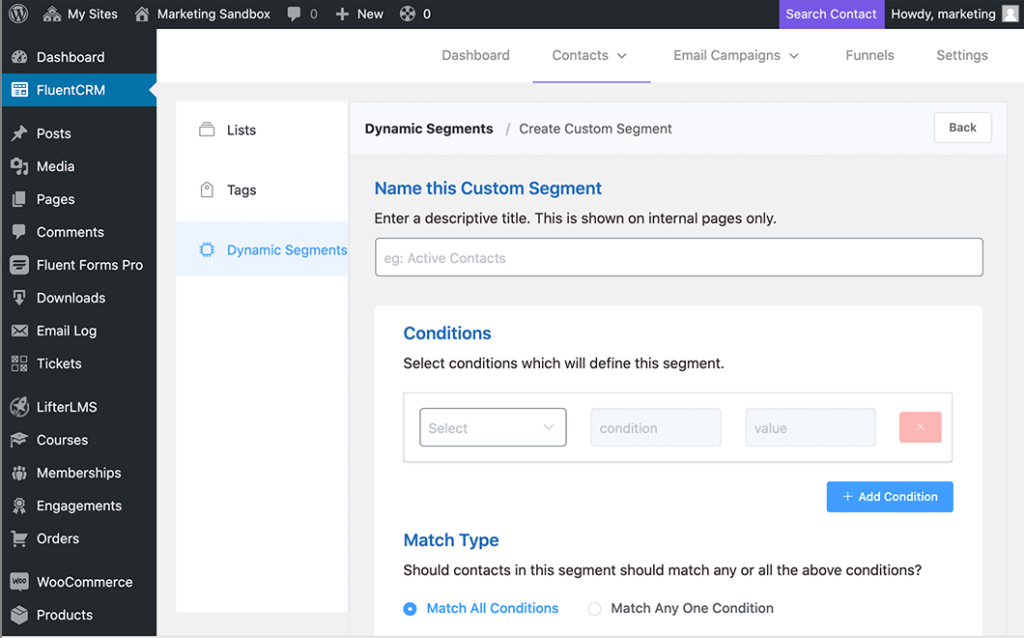This screenshot has height=638, width=1024.
Task: Click the Engagements award icon
Action: (x=20, y=505)
